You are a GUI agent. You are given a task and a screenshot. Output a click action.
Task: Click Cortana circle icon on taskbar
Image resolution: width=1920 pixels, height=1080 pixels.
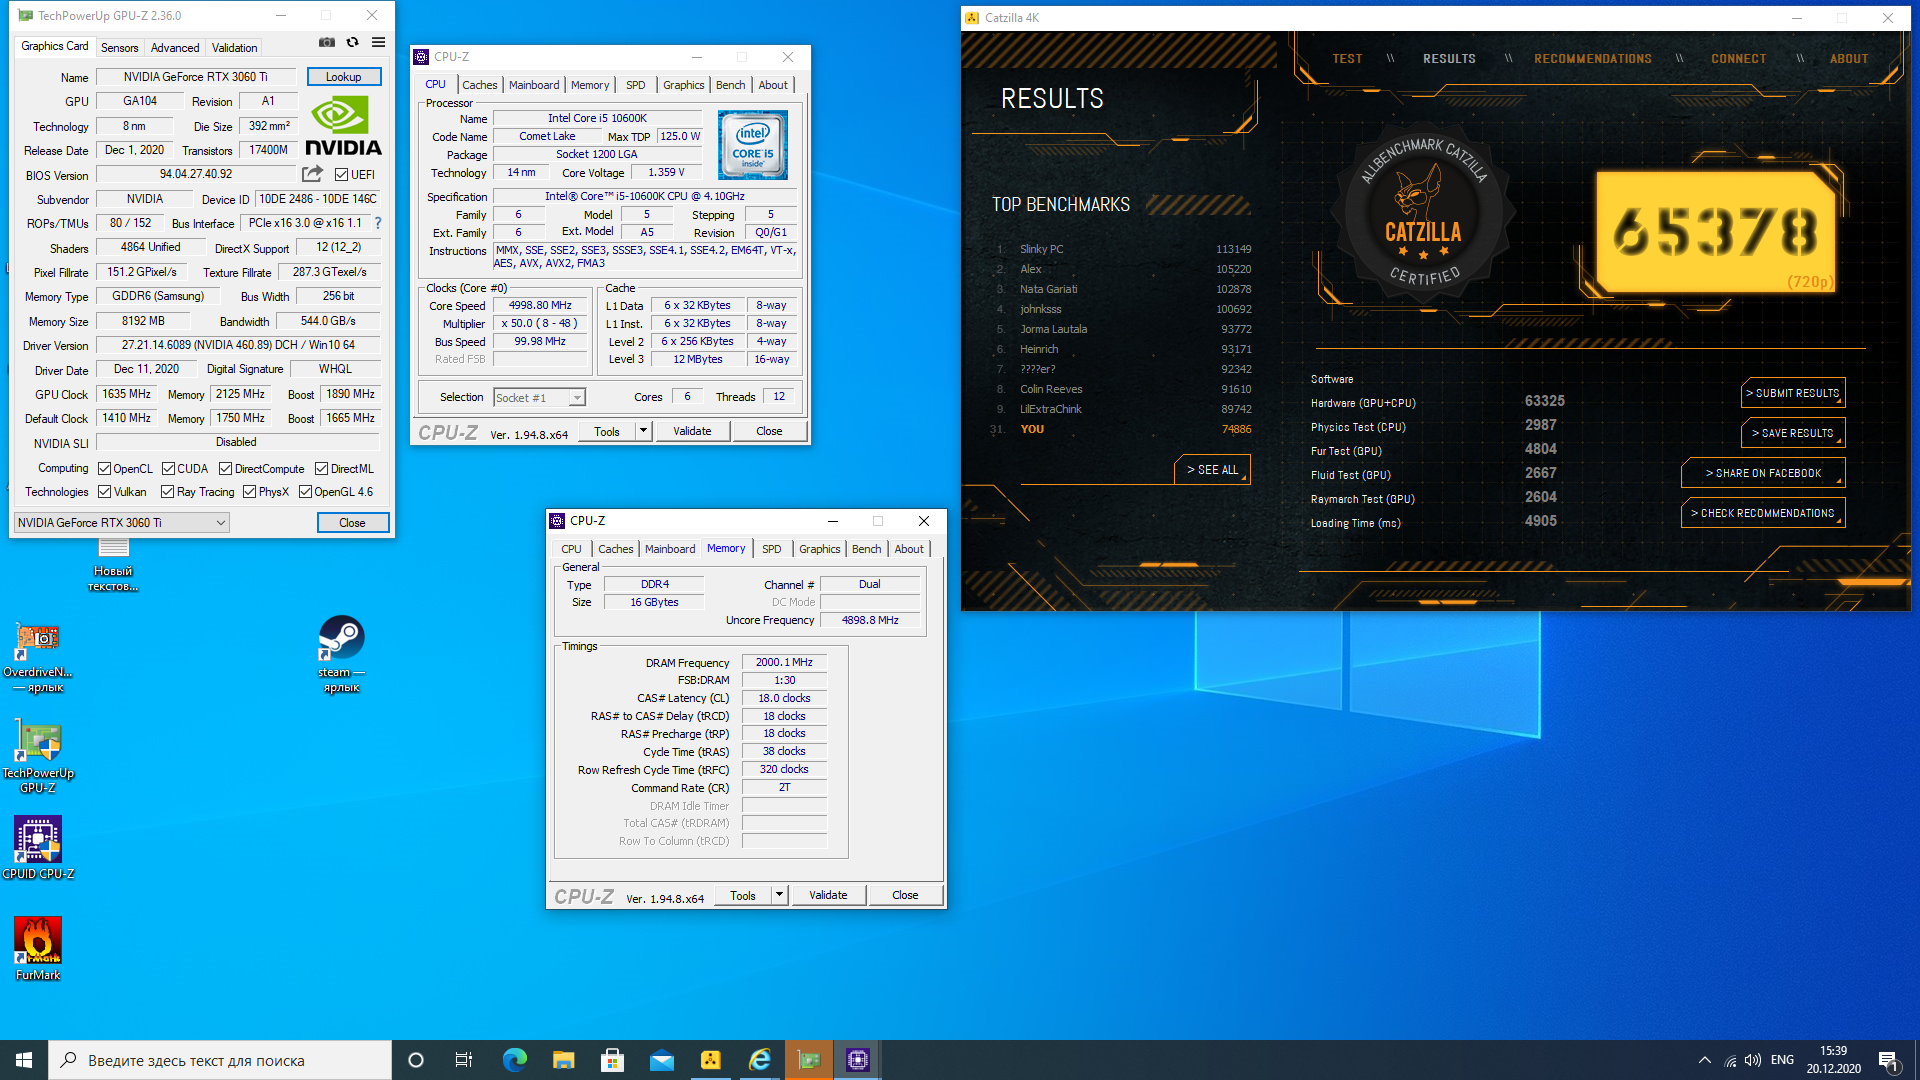(x=416, y=1060)
